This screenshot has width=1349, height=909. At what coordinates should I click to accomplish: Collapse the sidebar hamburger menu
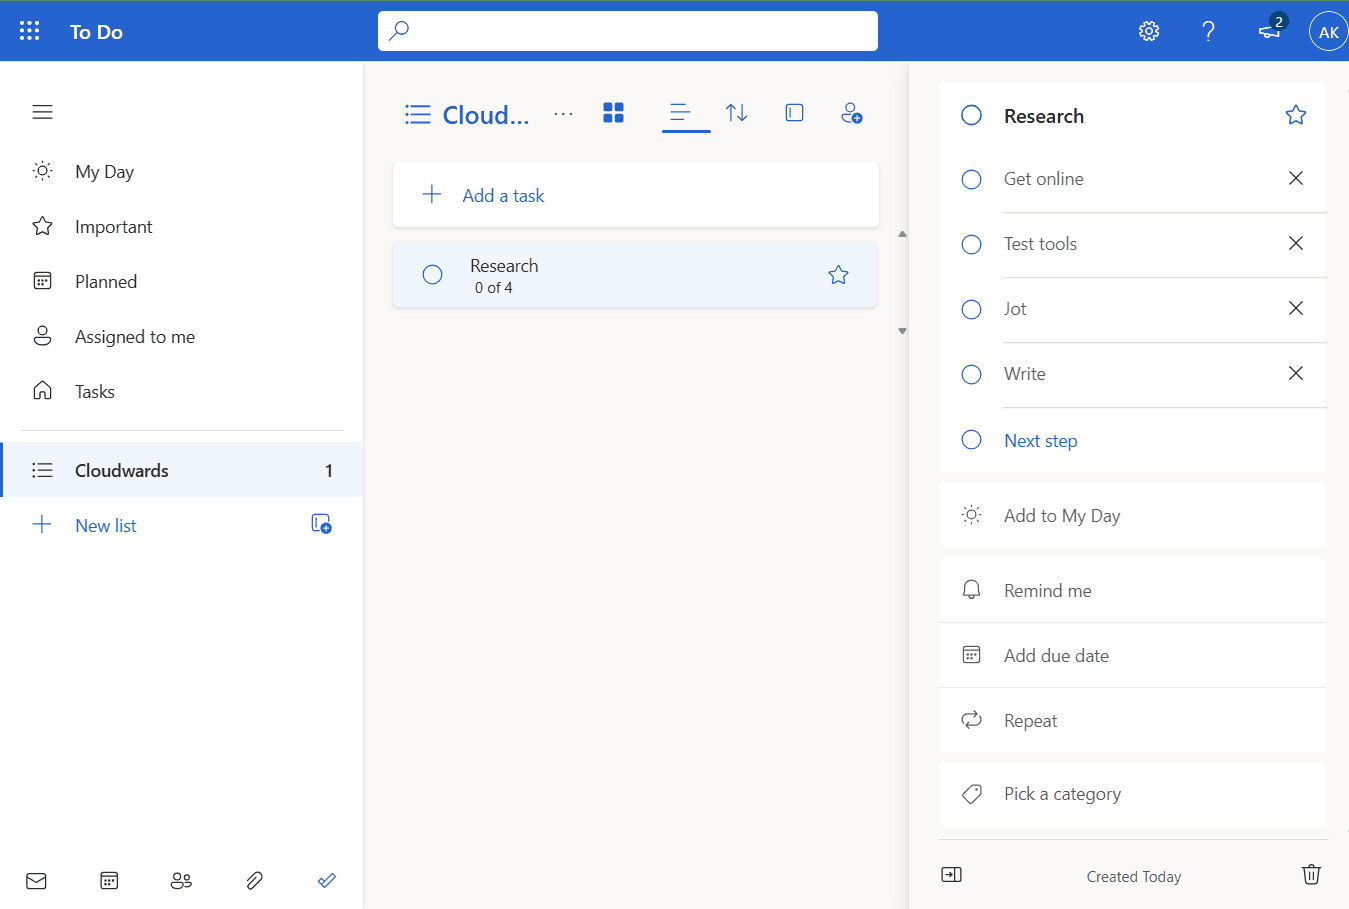point(42,112)
